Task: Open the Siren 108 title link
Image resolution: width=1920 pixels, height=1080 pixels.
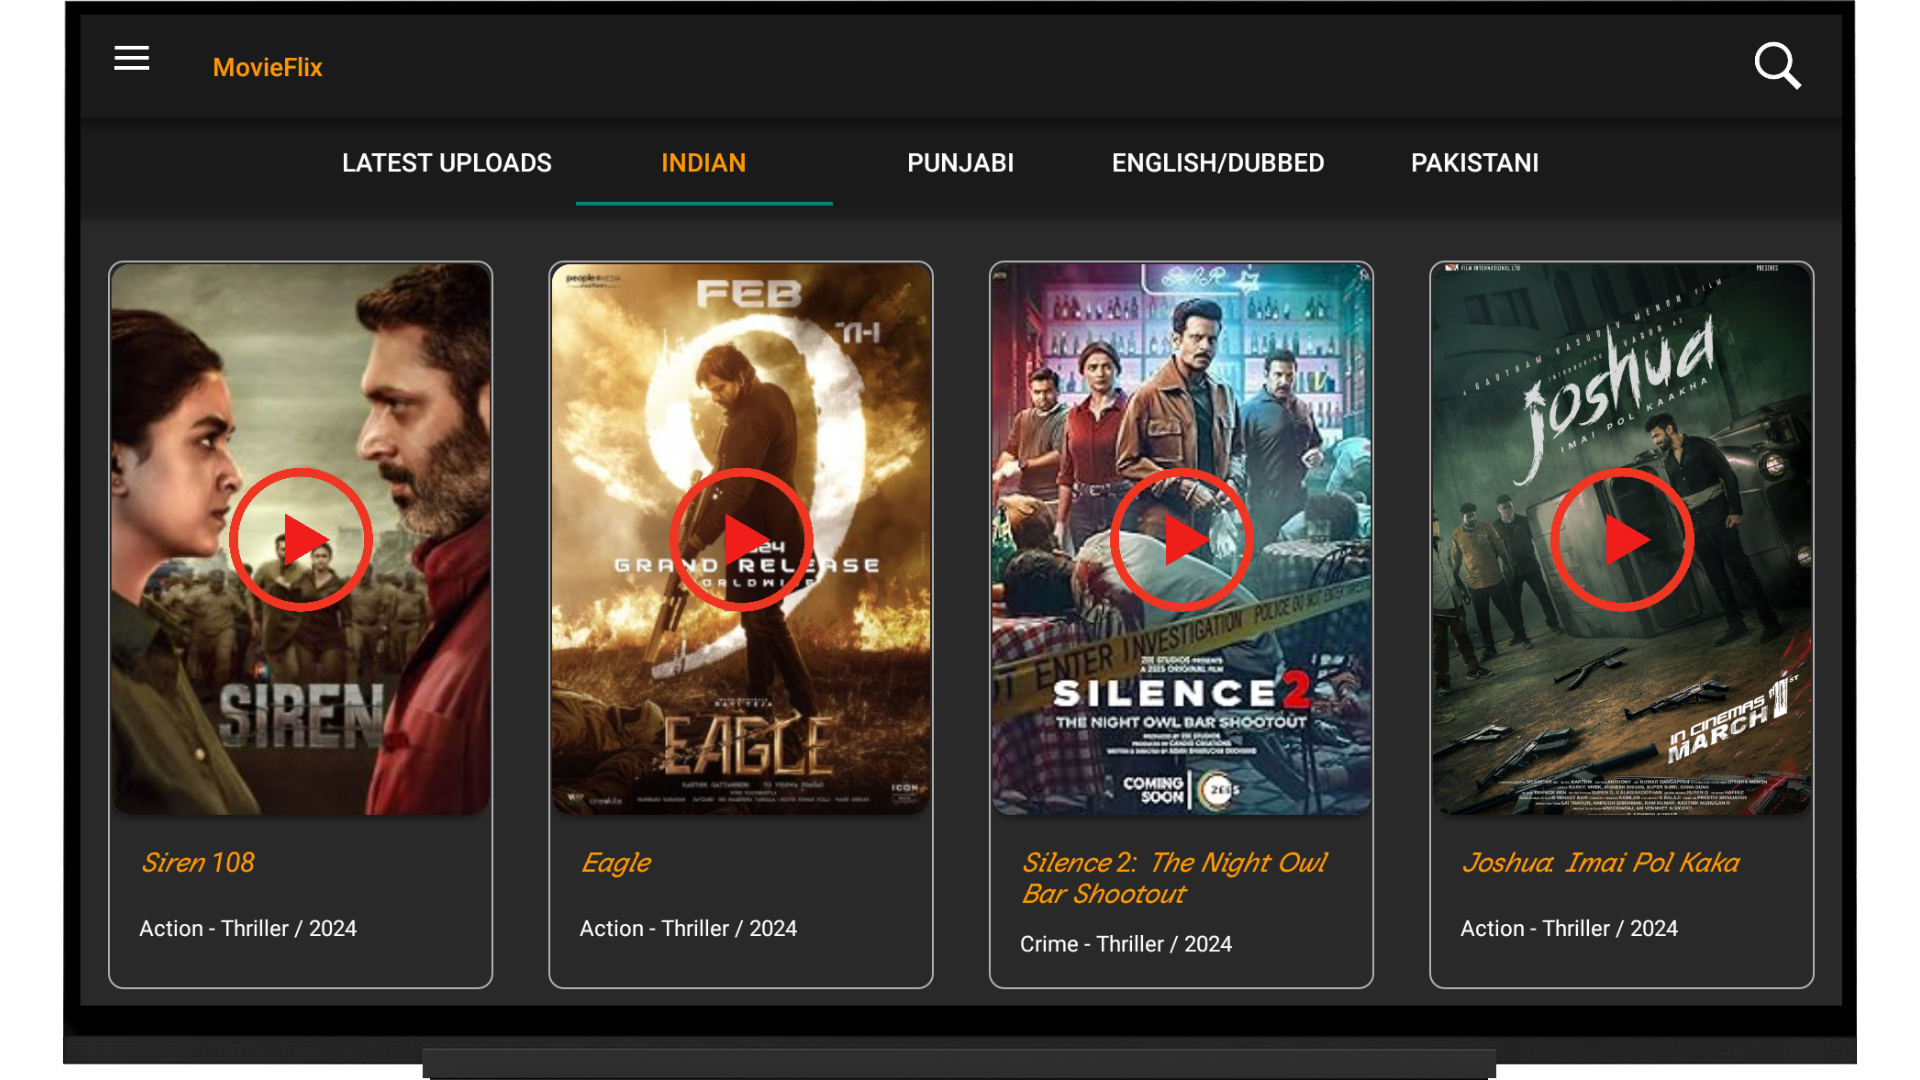Action: [x=197, y=862]
